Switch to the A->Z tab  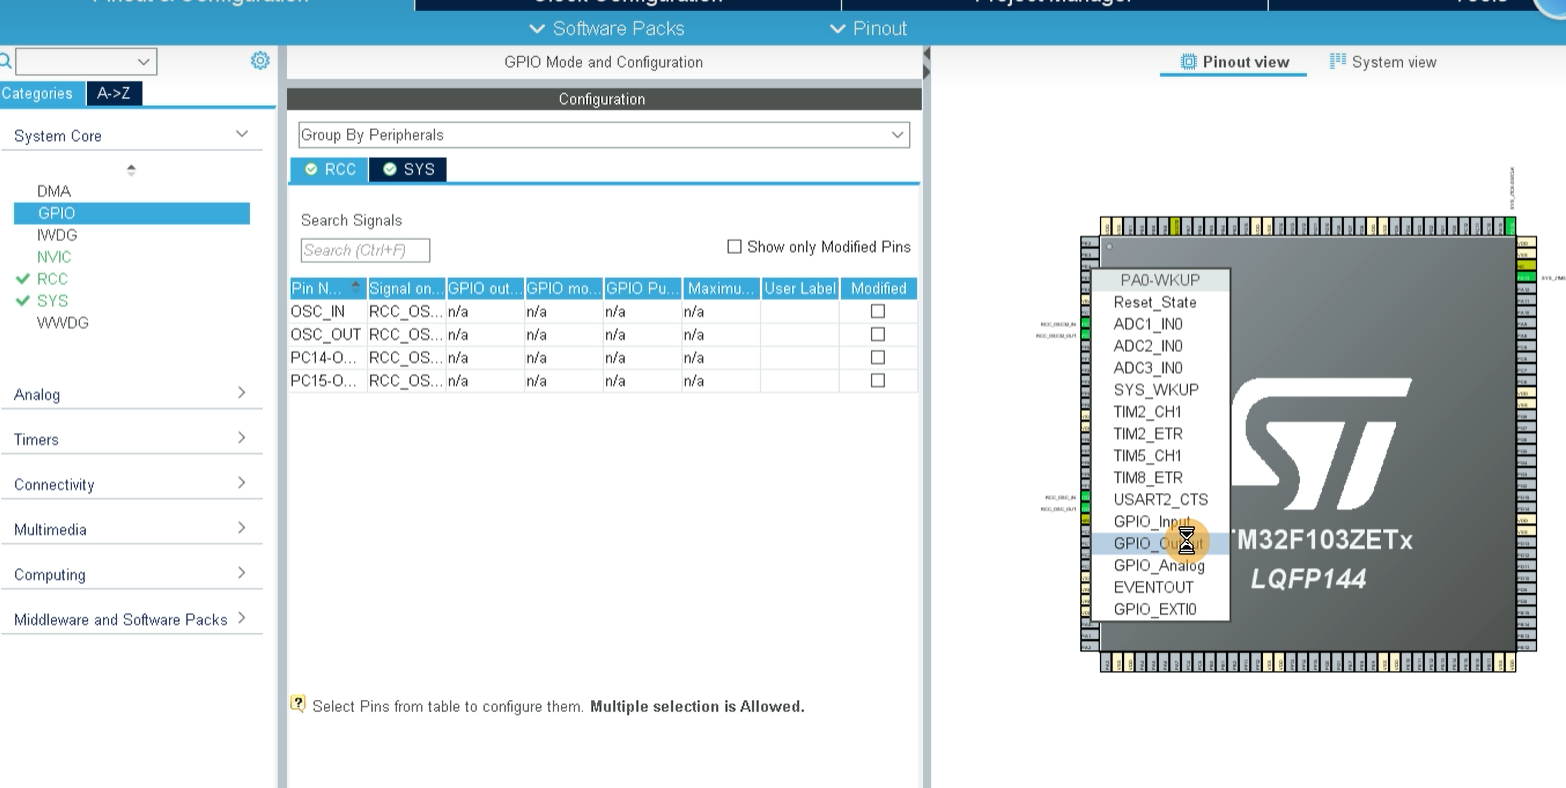tap(113, 93)
